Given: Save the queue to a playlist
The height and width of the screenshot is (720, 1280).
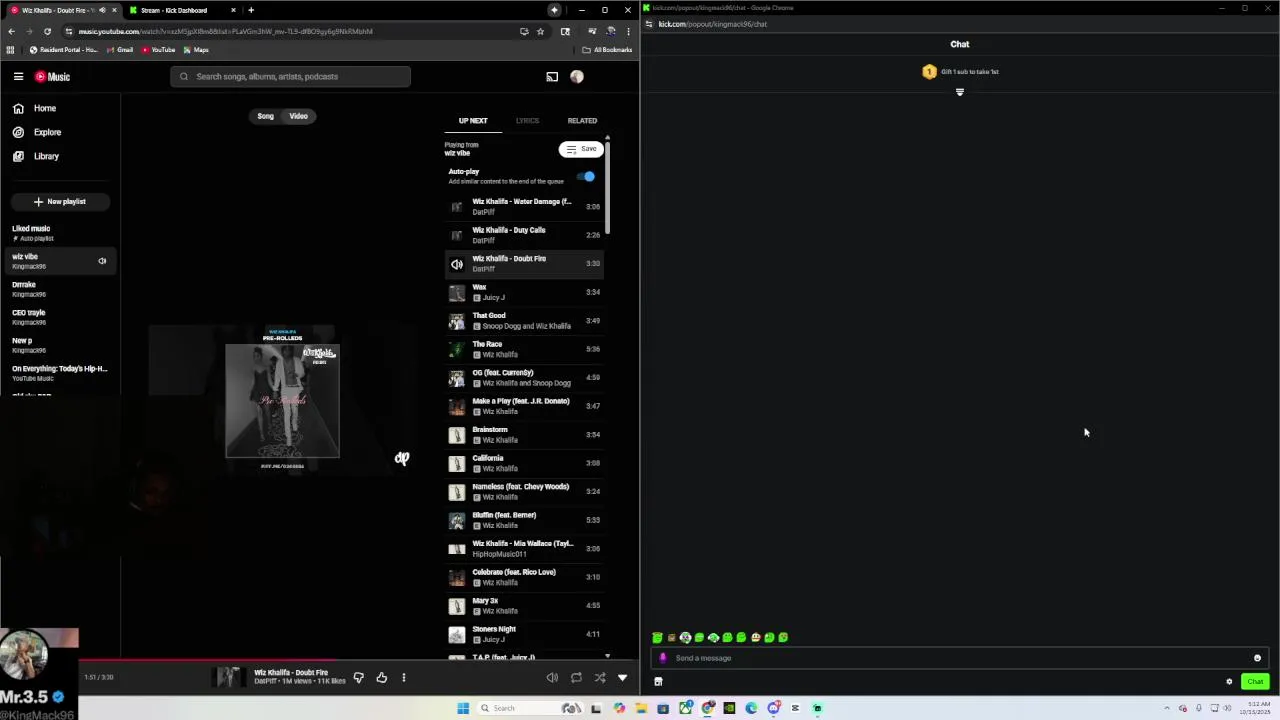Looking at the screenshot, I should (581, 149).
